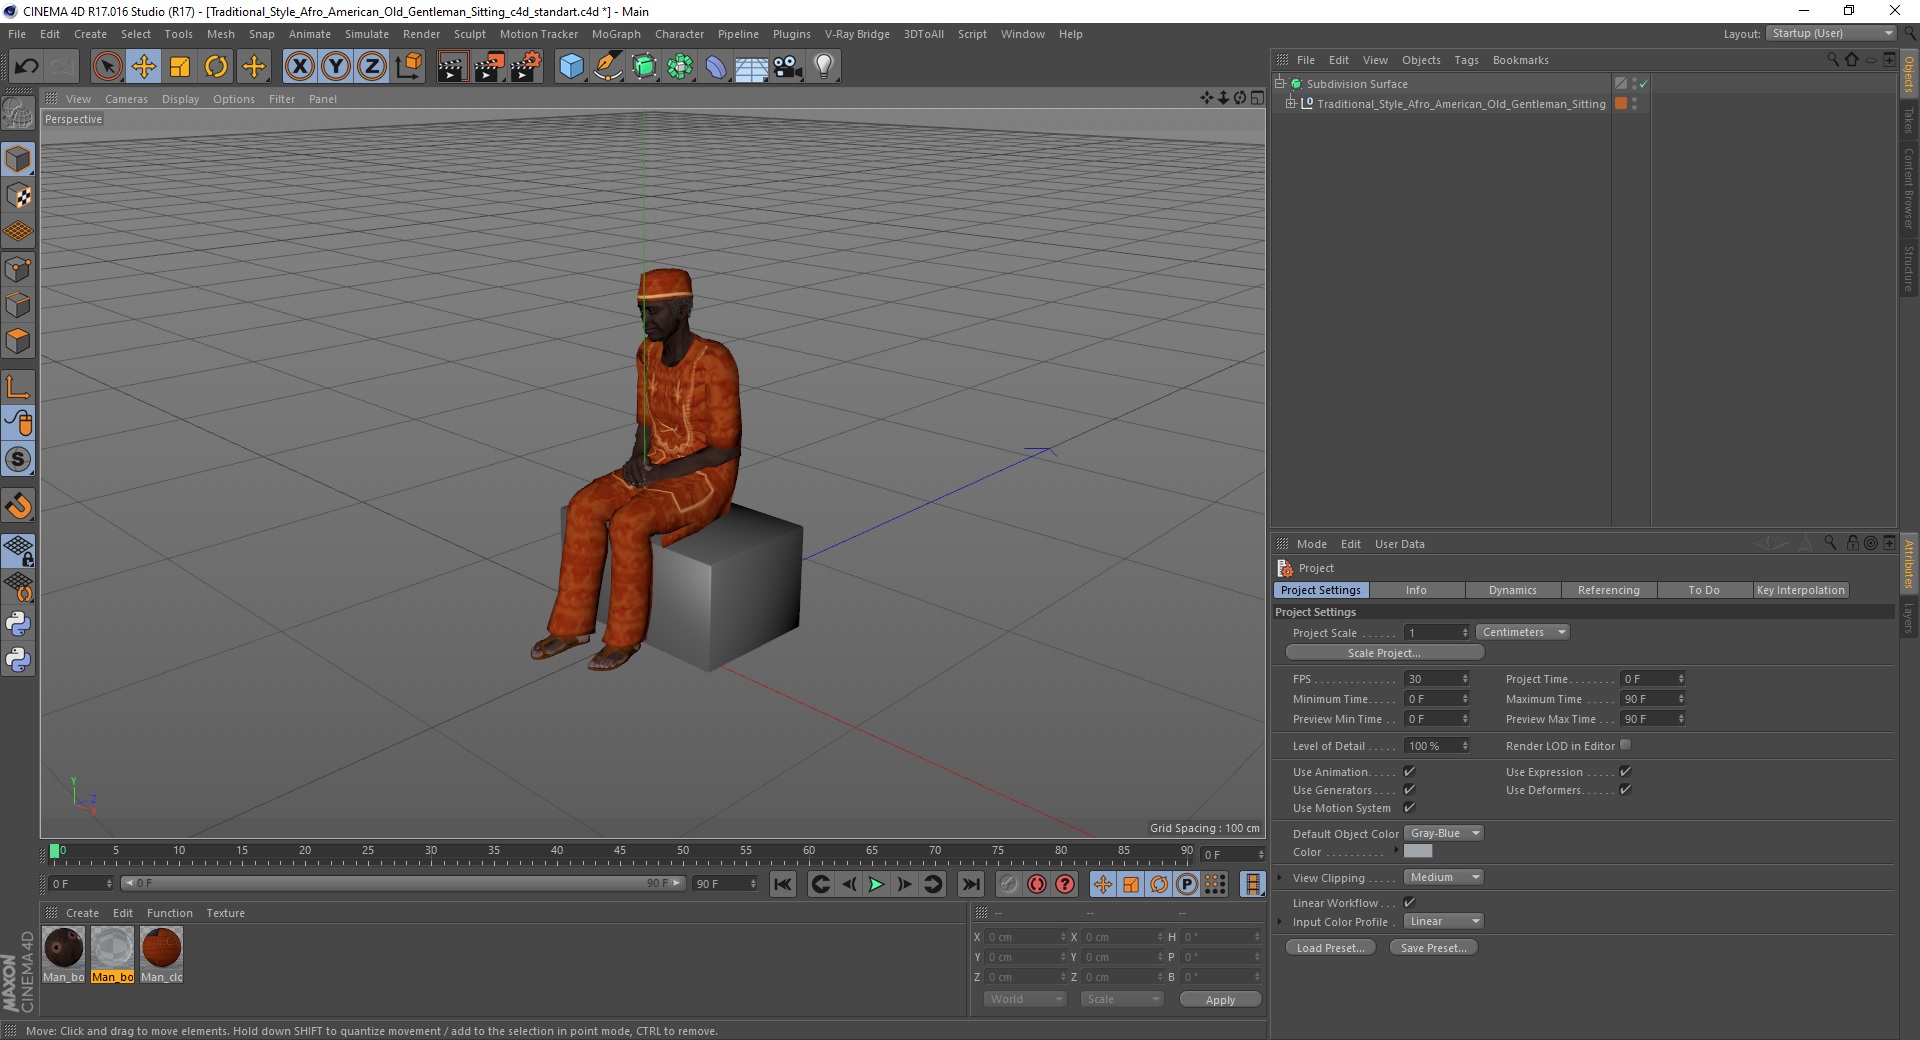The image size is (1920, 1040).
Task: Click Record Active Objects button
Action: click(x=1008, y=884)
